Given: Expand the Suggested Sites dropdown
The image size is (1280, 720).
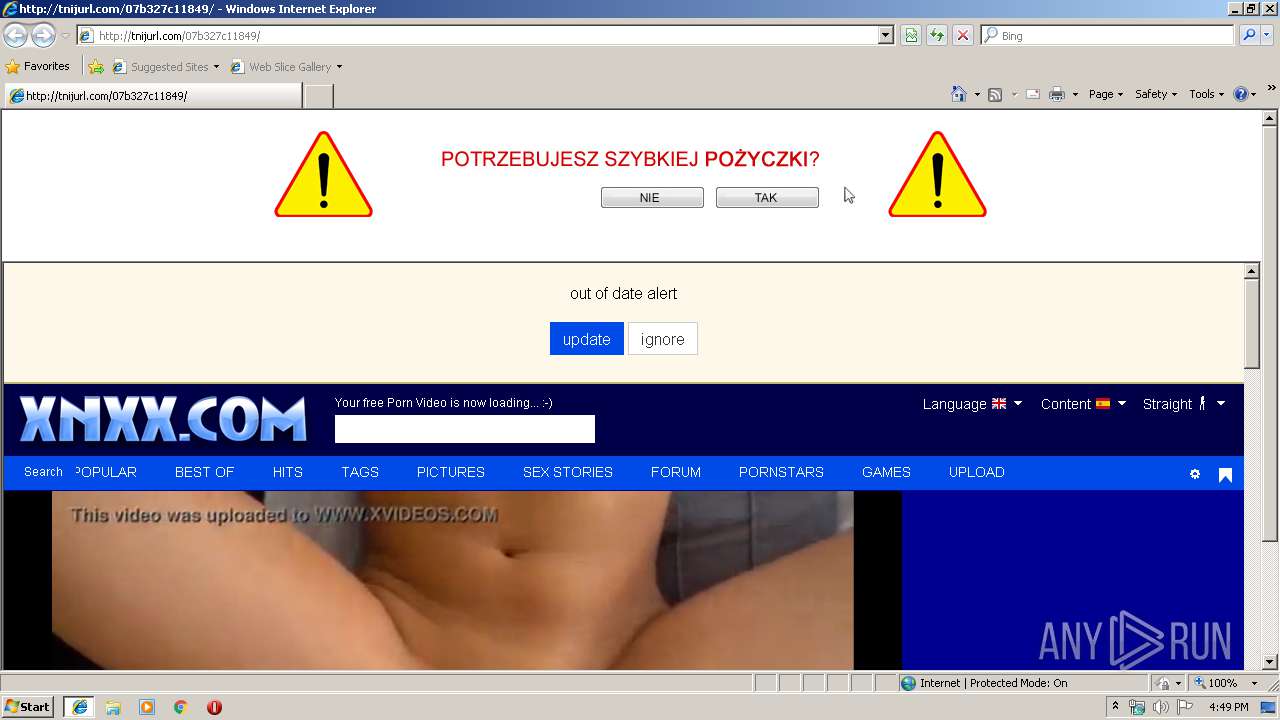Looking at the screenshot, I should (215, 67).
